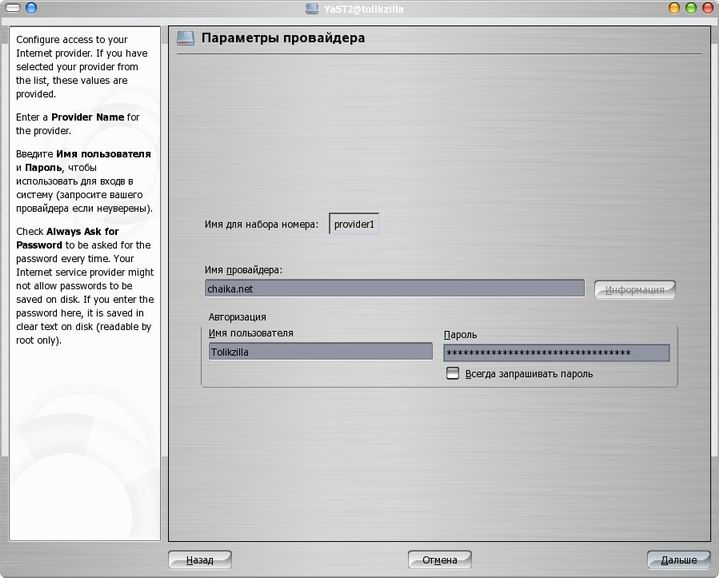Proceed with the Дальше button
This screenshot has width=719, height=578.
coord(679,560)
